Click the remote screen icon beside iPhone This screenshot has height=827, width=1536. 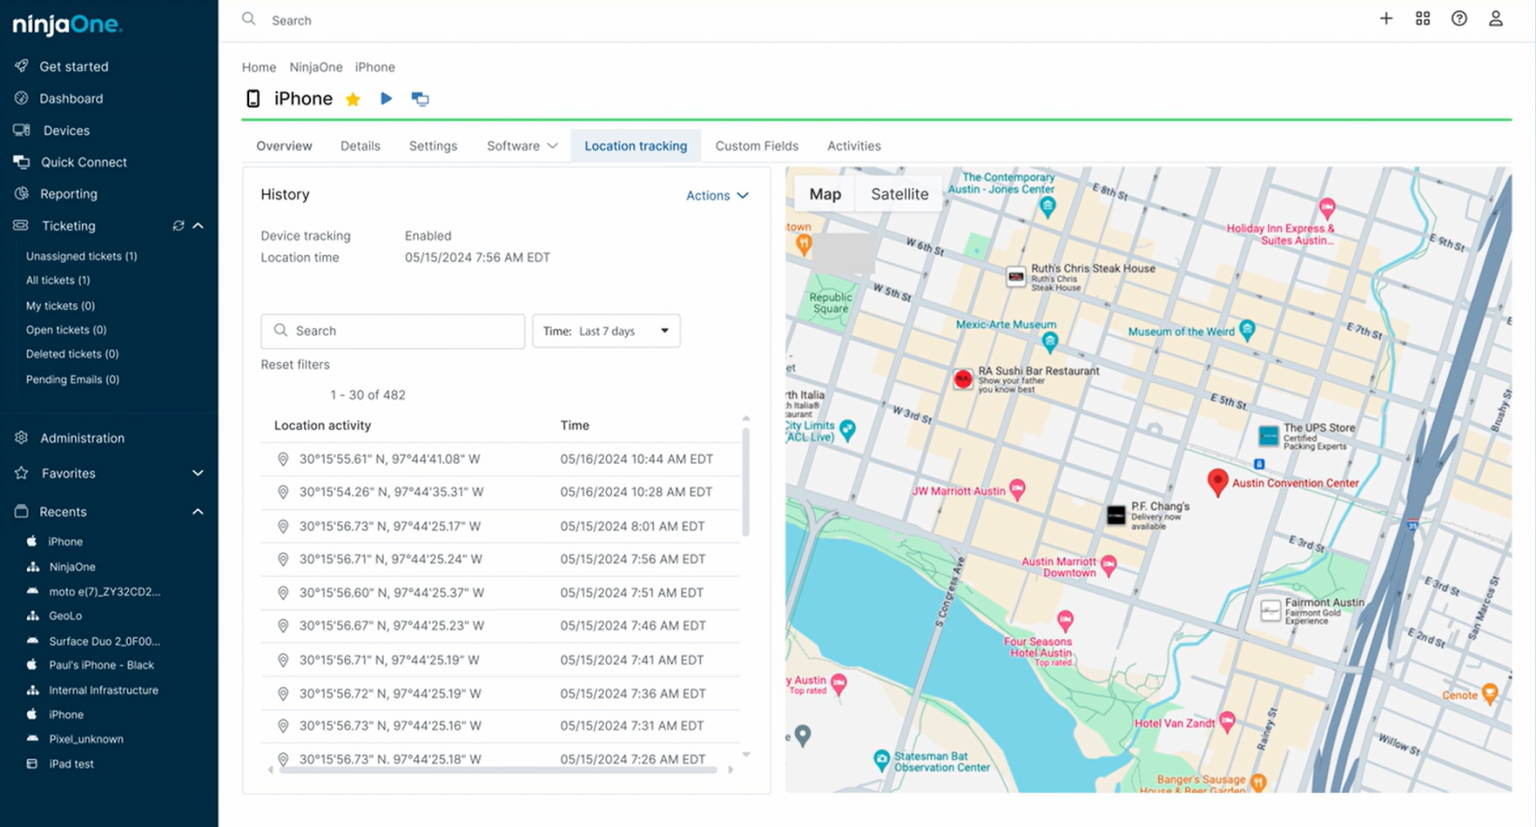(x=420, y=99)
